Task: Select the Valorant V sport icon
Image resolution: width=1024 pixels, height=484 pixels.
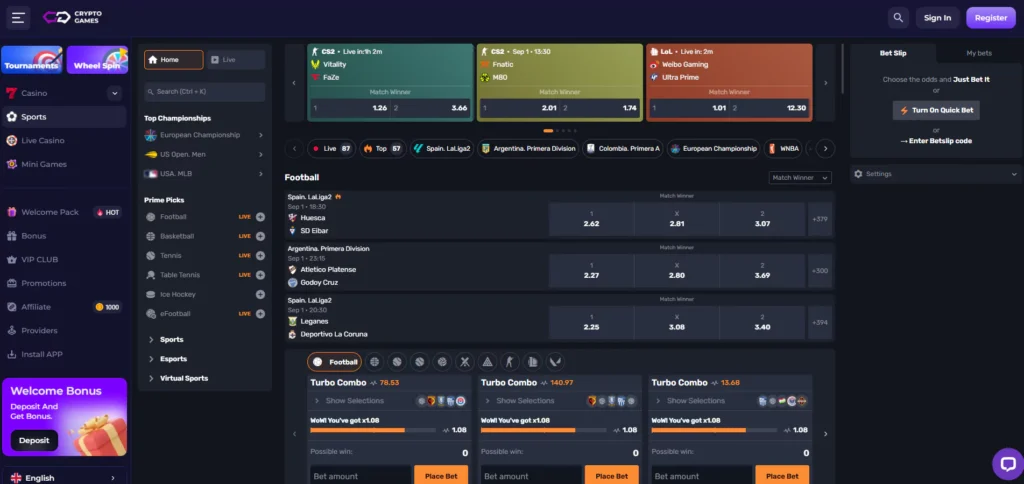Action: pos(555,362)
